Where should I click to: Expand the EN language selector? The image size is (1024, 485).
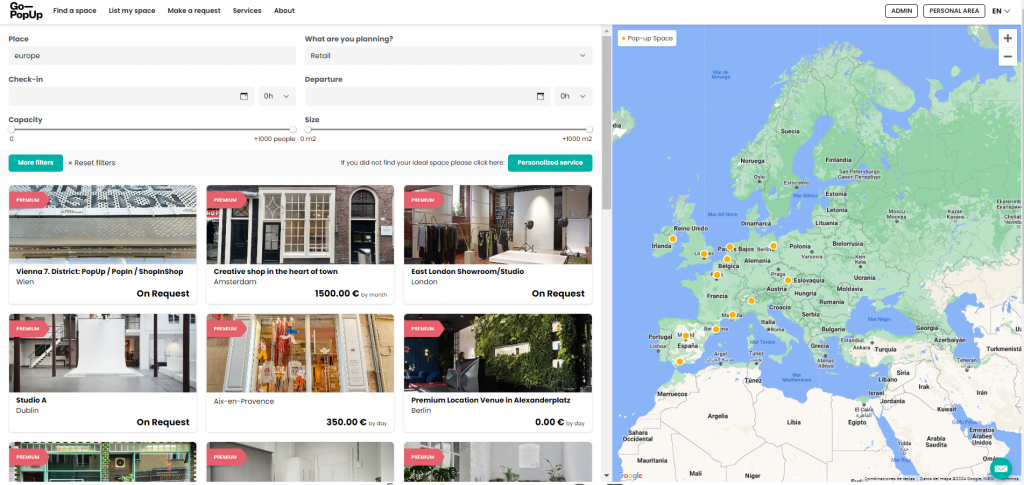coord(1001,11)
